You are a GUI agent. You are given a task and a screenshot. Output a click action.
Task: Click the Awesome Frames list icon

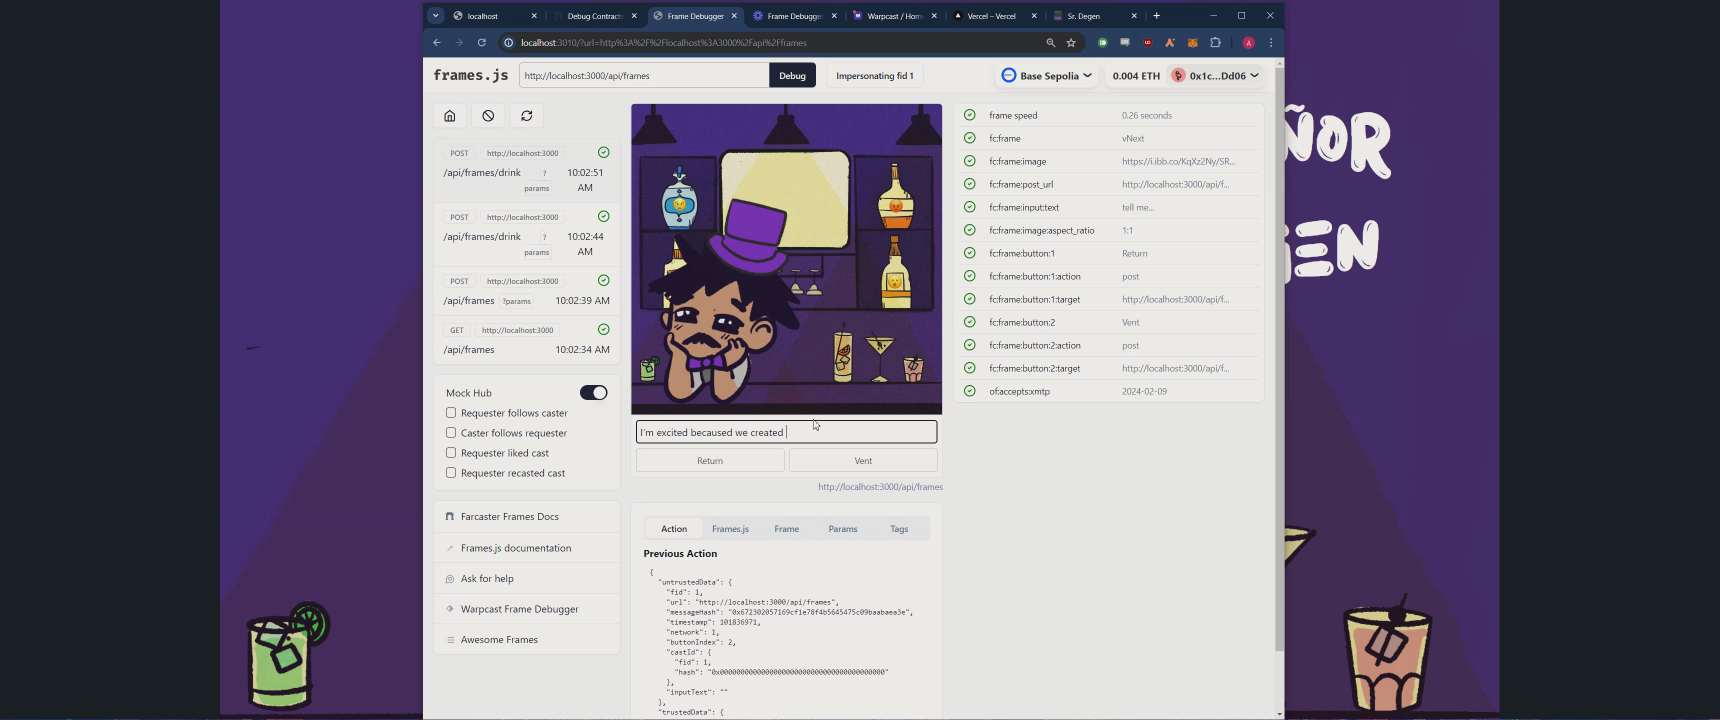[x=450, y=640]
